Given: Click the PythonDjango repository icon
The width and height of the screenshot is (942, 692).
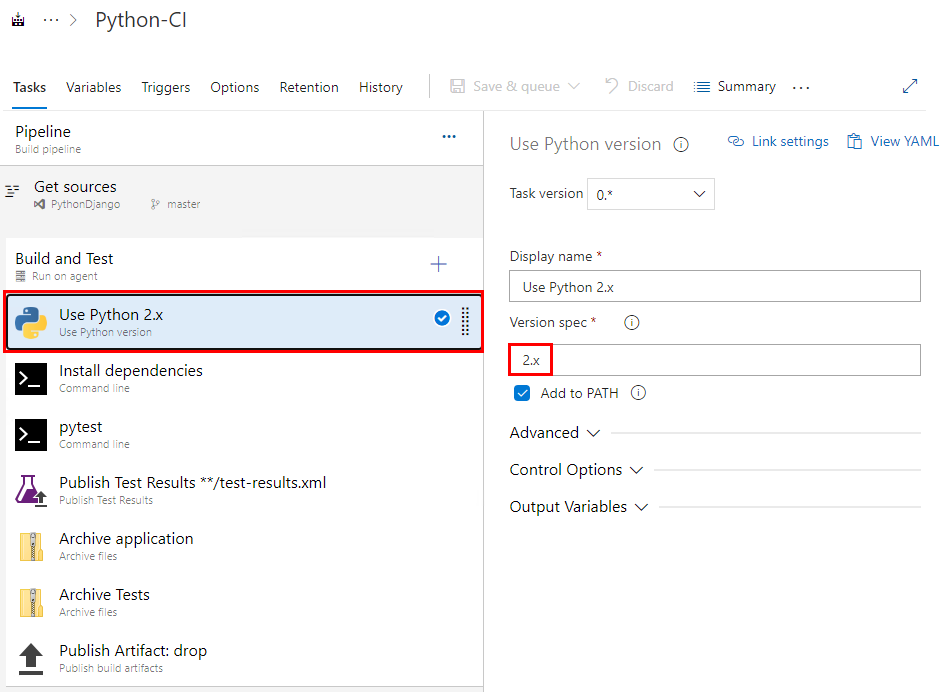Looking at the screenshot, I should (40, 204).
